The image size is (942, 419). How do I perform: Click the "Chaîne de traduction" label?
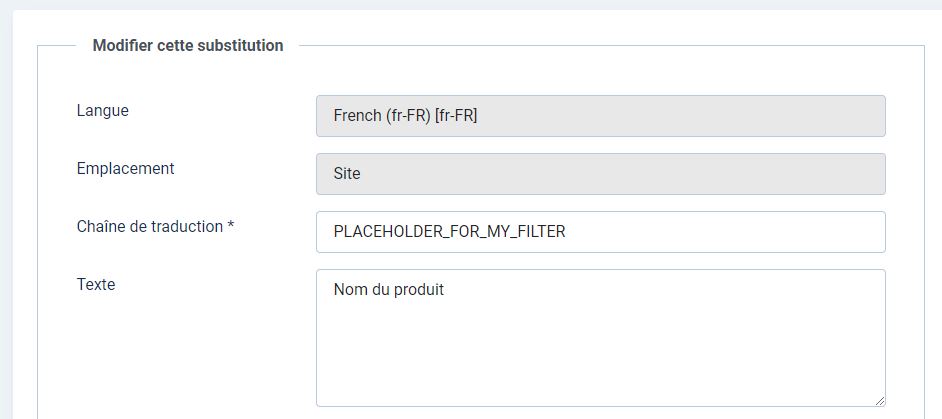click(x=149, y=227)
